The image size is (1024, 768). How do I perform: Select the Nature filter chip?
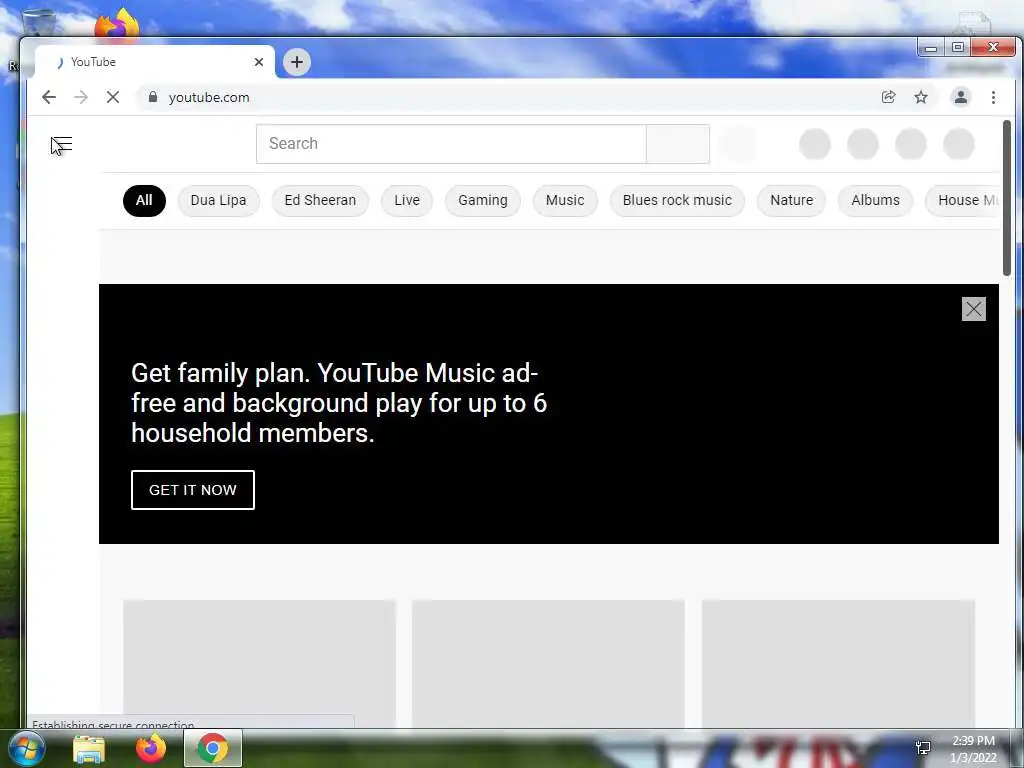point(792,200)
